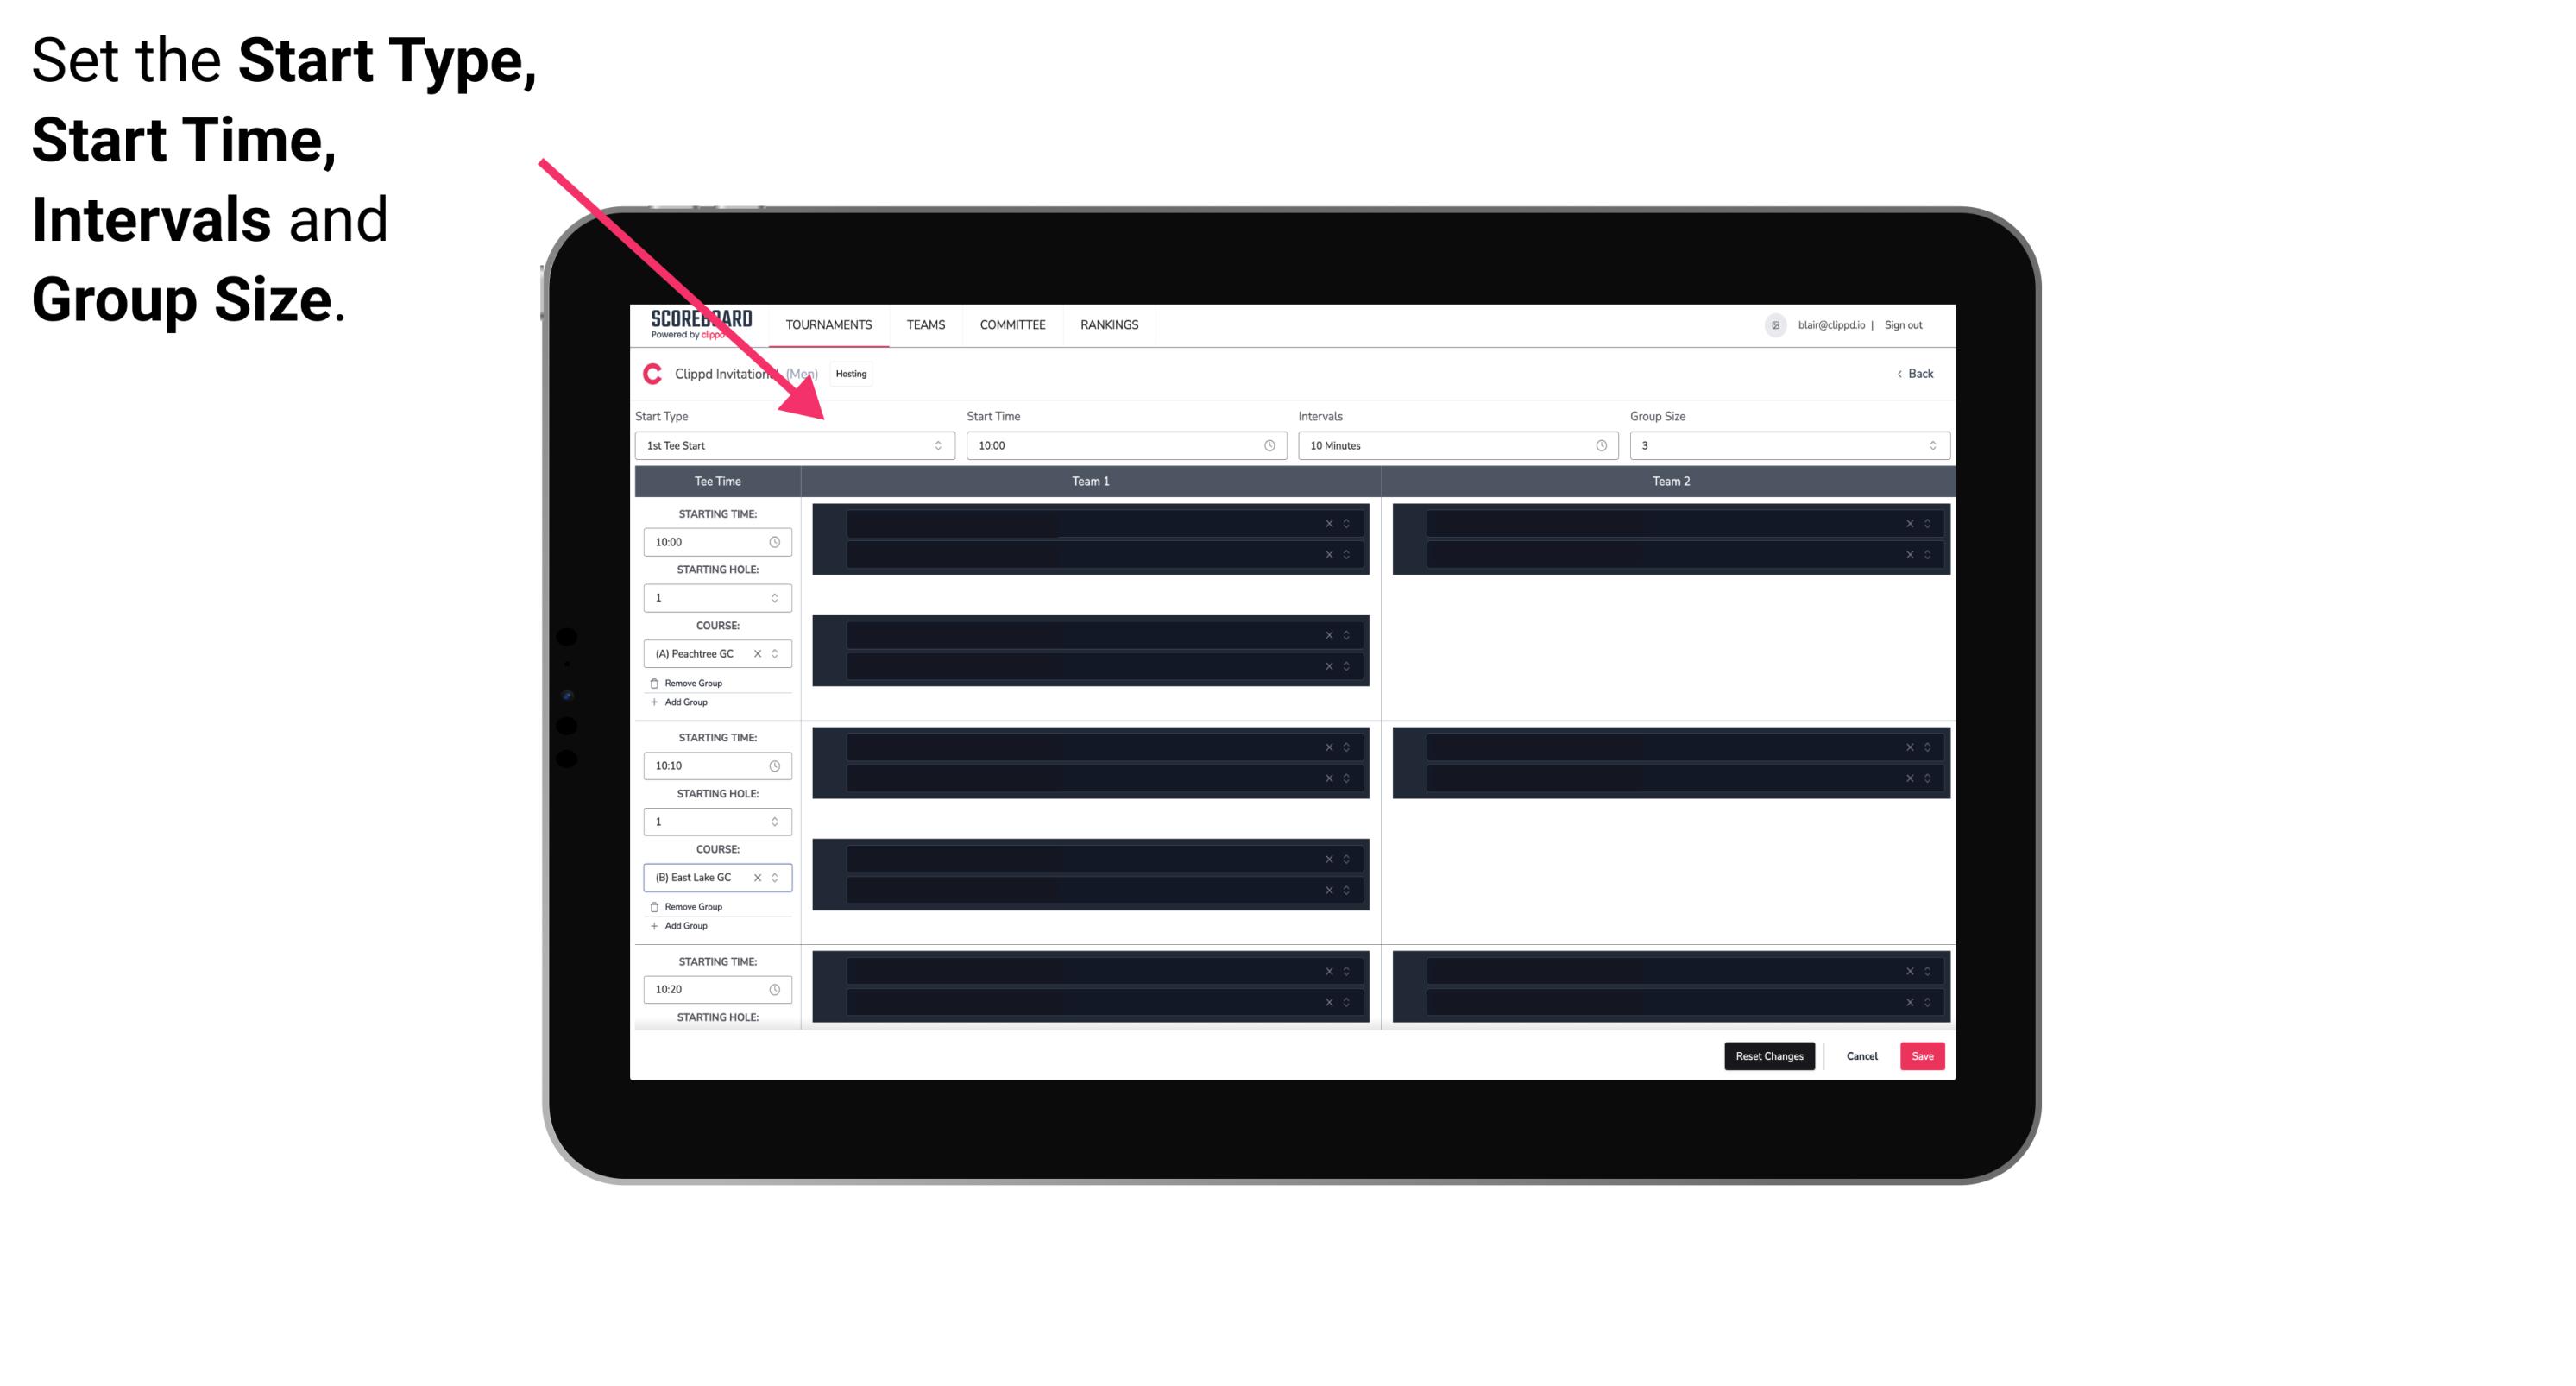This screenshot has height=1386, width=2576.
Task: Click the Cancel button
Action: pyautogui.click(x=1860, y=1055)
